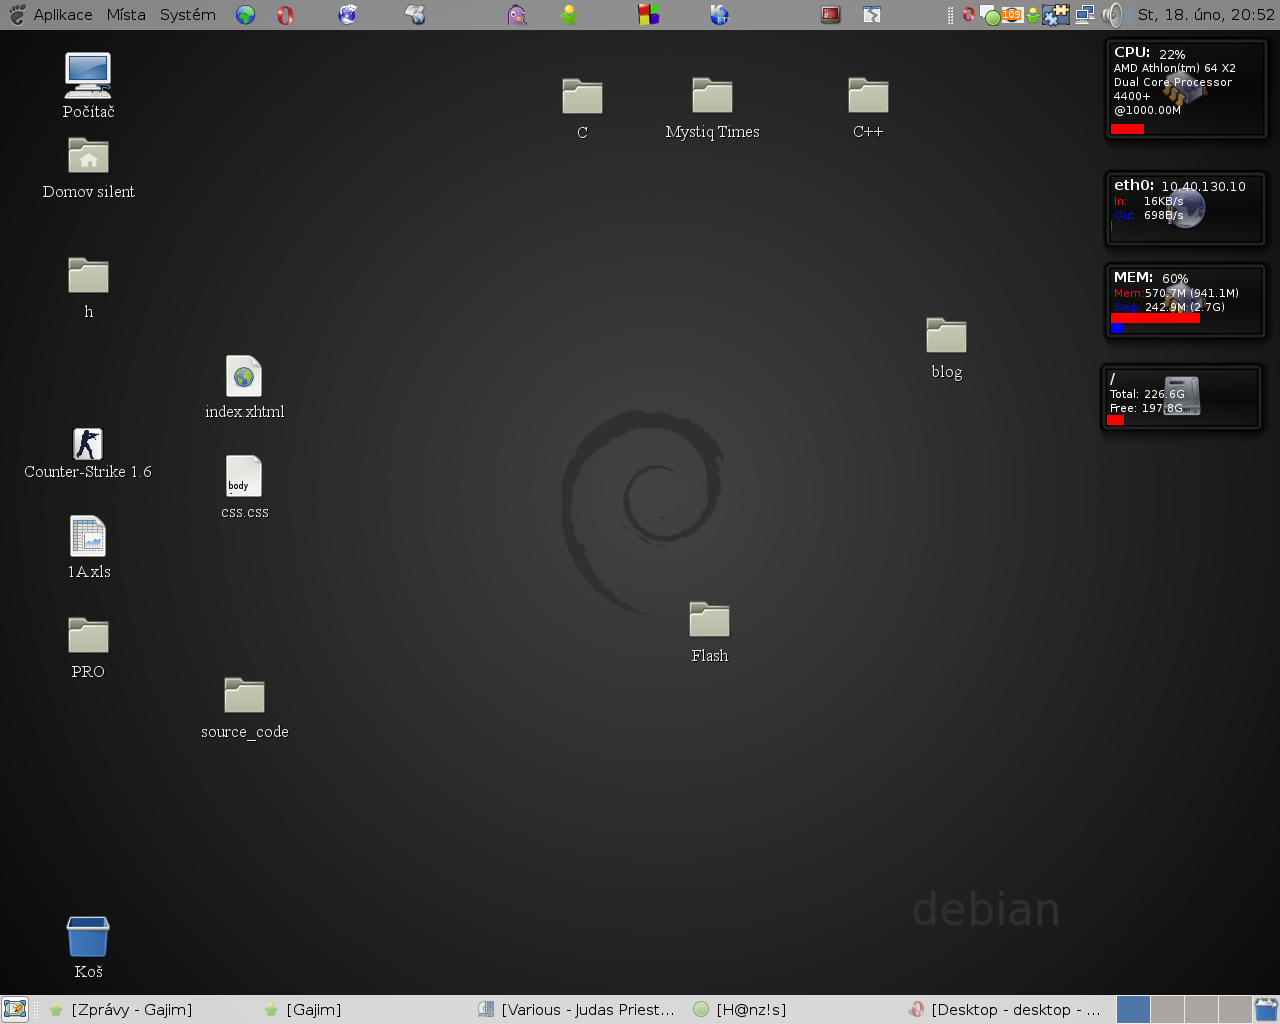1280x1024 pixels.
Task: Select the index.xhtml file icon
Action: pos(244,378)
